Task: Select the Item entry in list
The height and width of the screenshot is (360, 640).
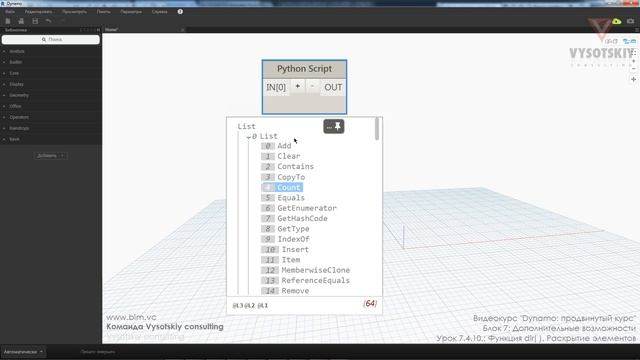Action: pos(291,260)
